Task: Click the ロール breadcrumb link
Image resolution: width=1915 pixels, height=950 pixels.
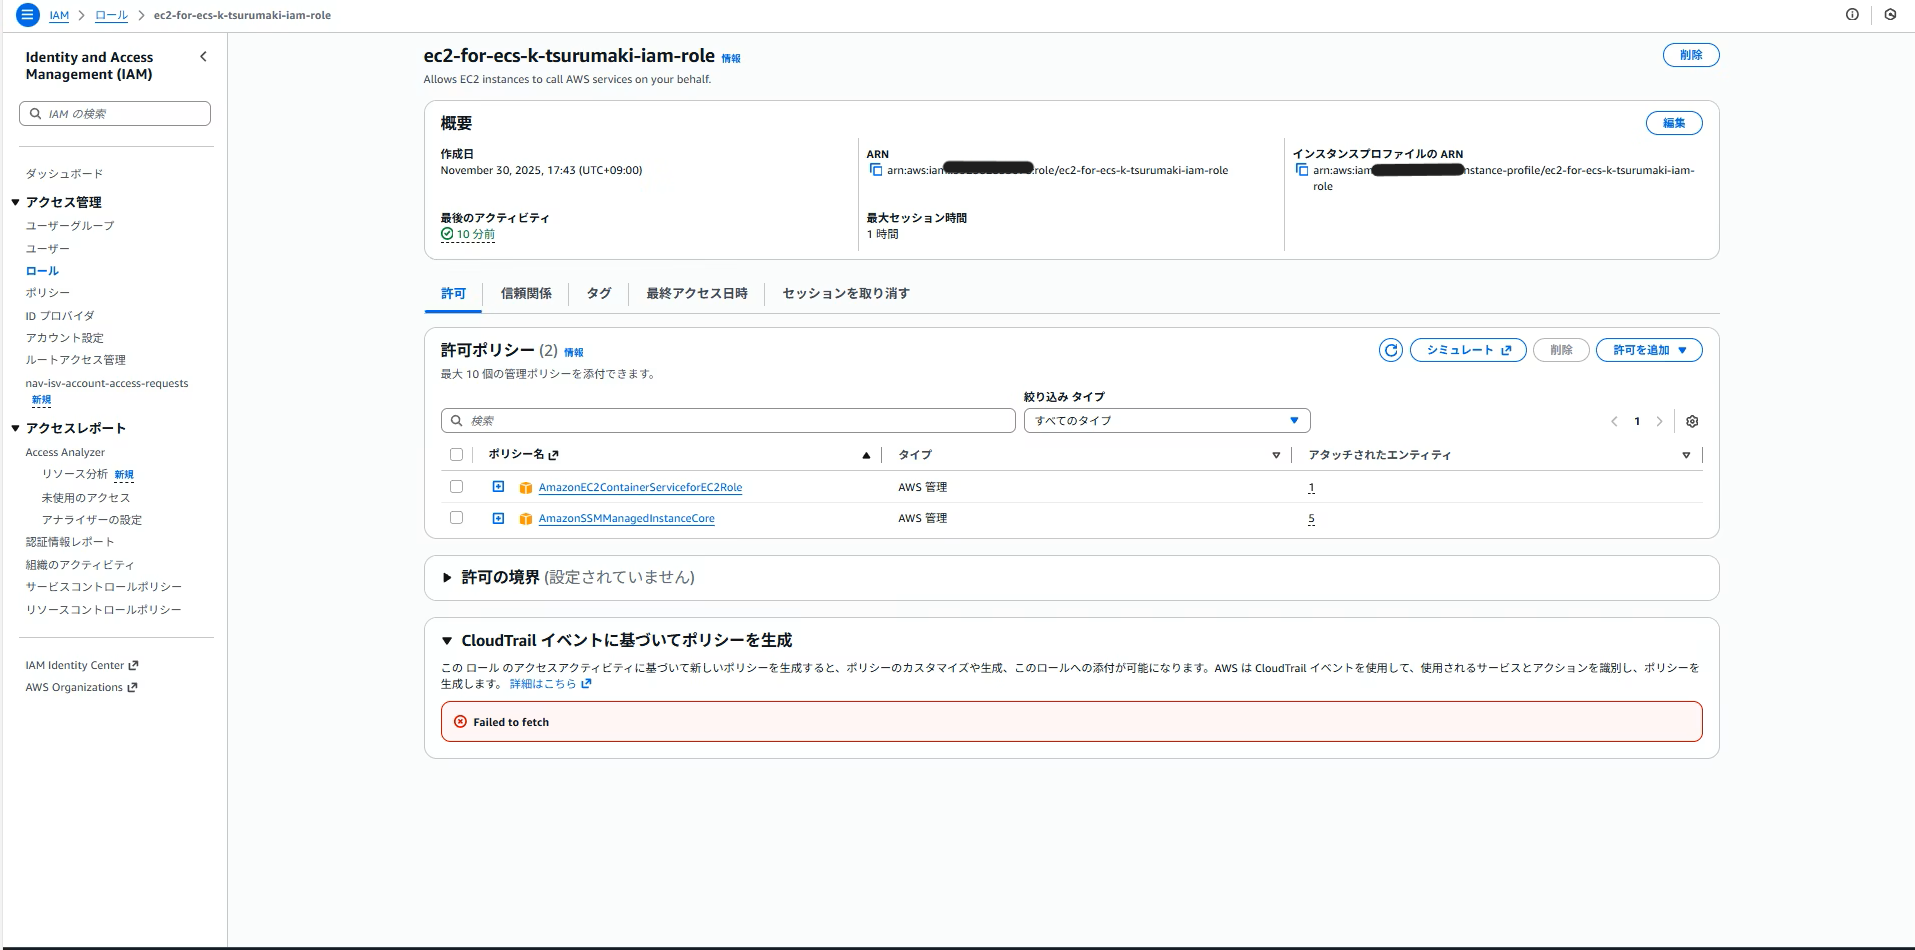Action: (111, 16)
